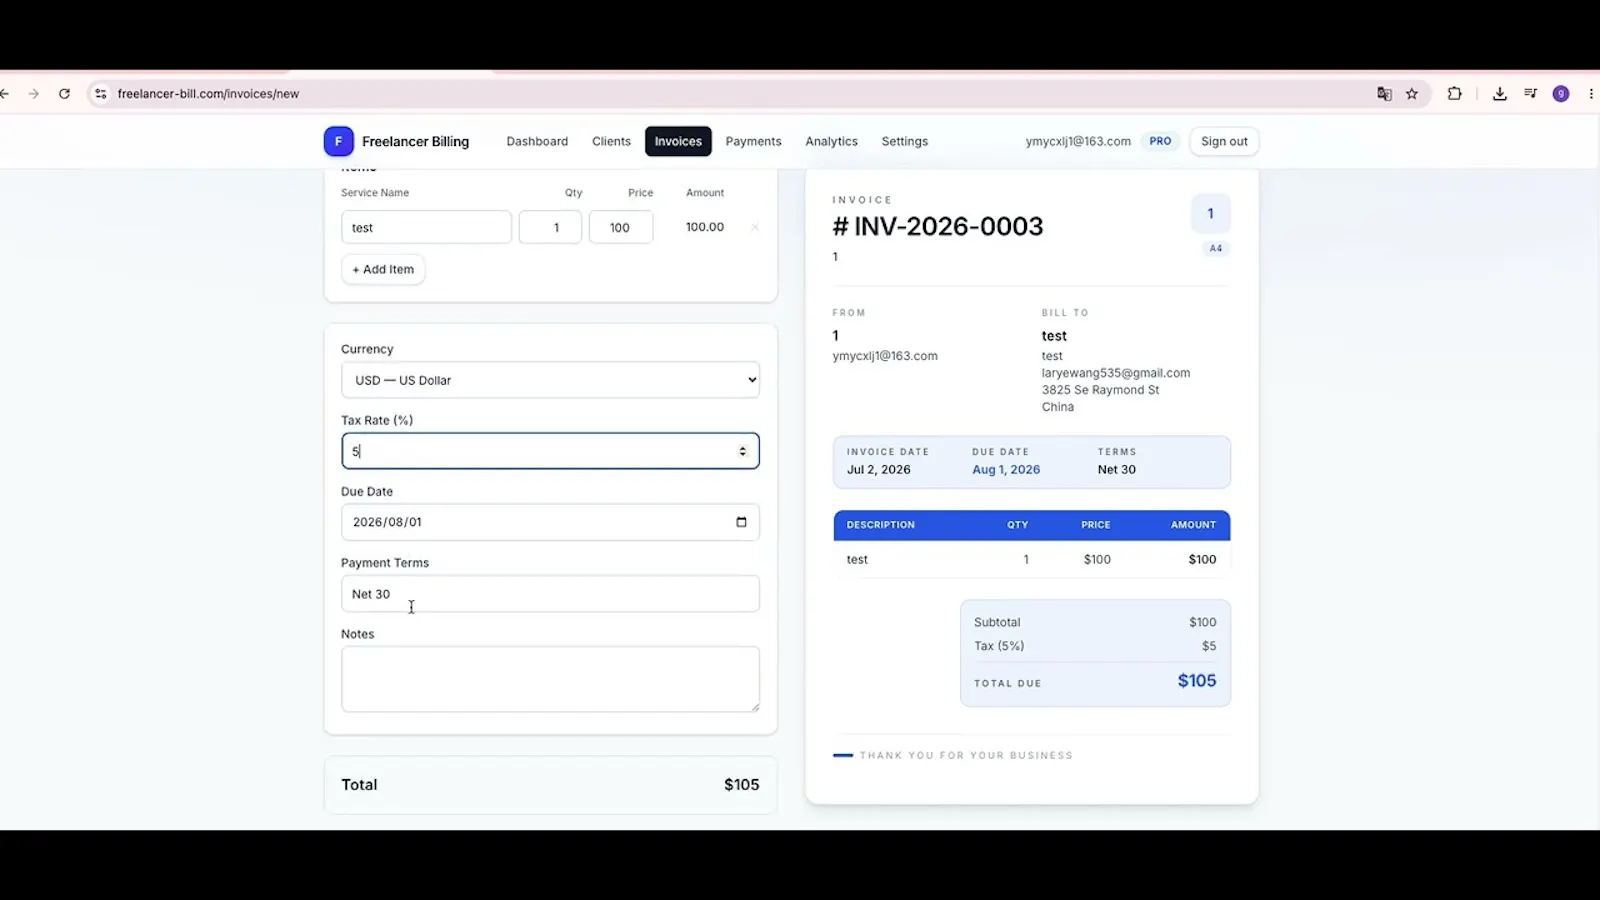The height and width of the screenshot is (900, 1600).
Task: Focus the Service Name field containing test
Action: (x=426, y=228)
